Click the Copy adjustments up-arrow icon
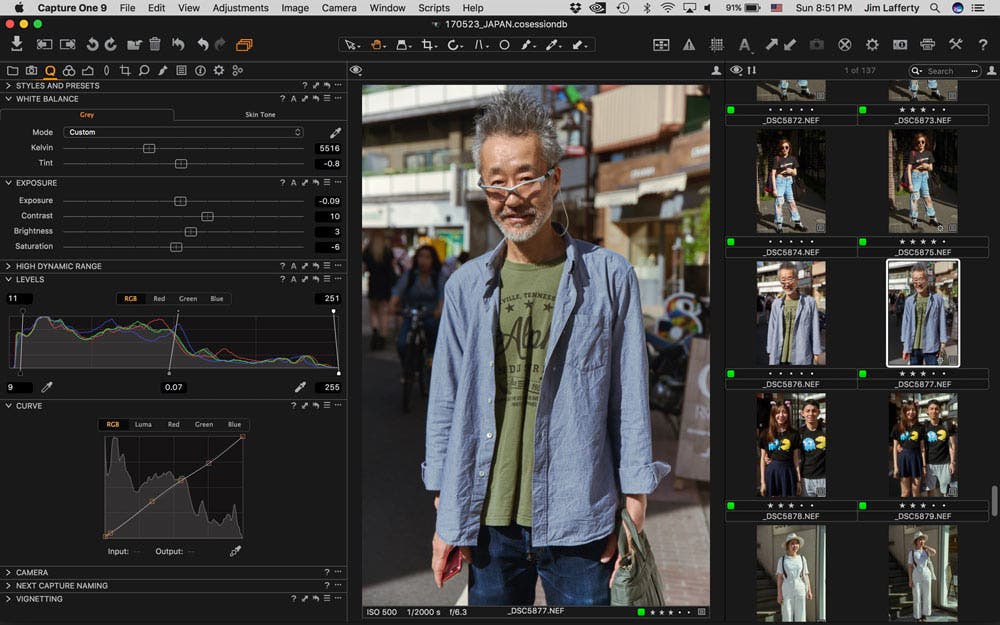 coord(771,45)
